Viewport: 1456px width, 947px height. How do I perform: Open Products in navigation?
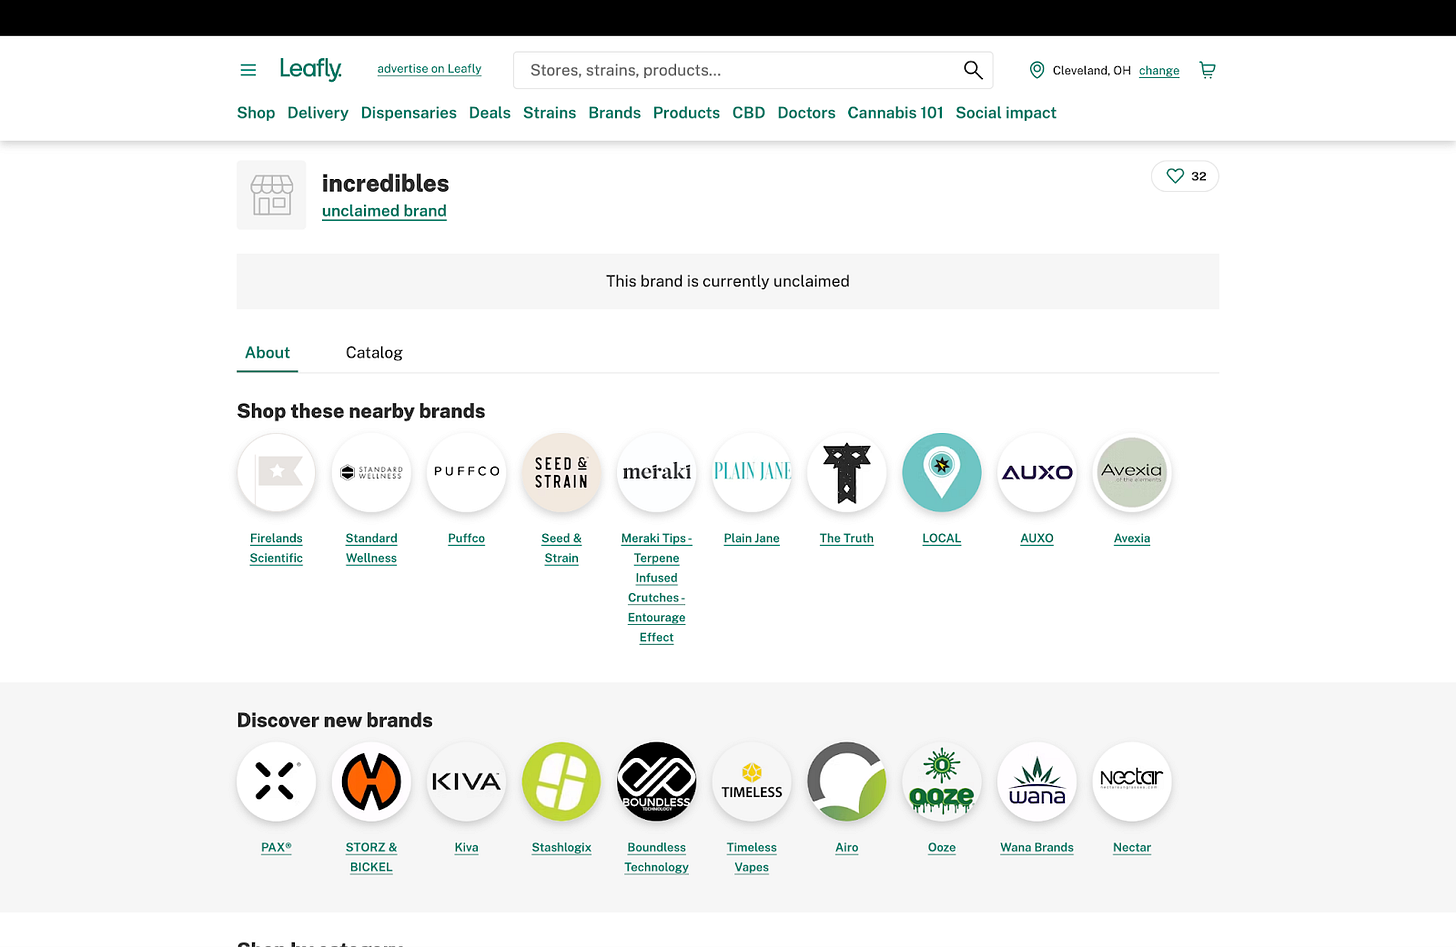tap(686, 113)
